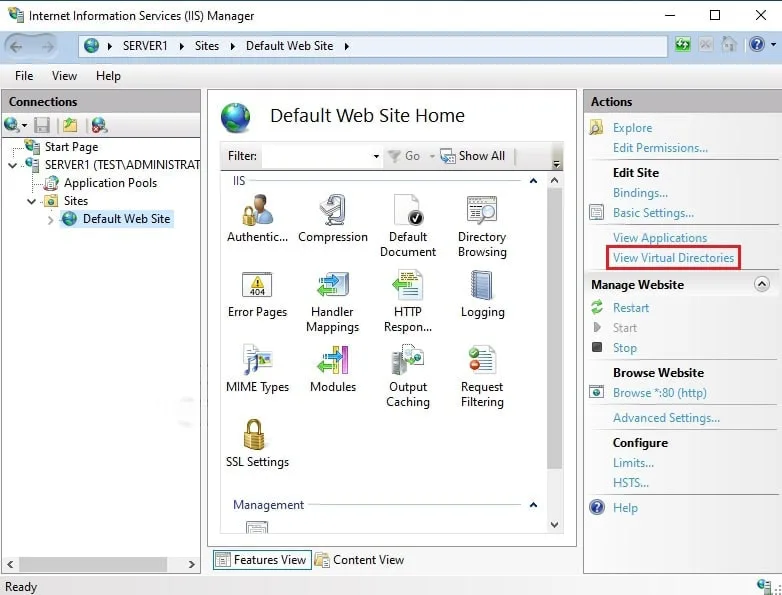This screenshot has height=595, width=782.
Task: Switch to Content View tab
Action: [360, 560]
